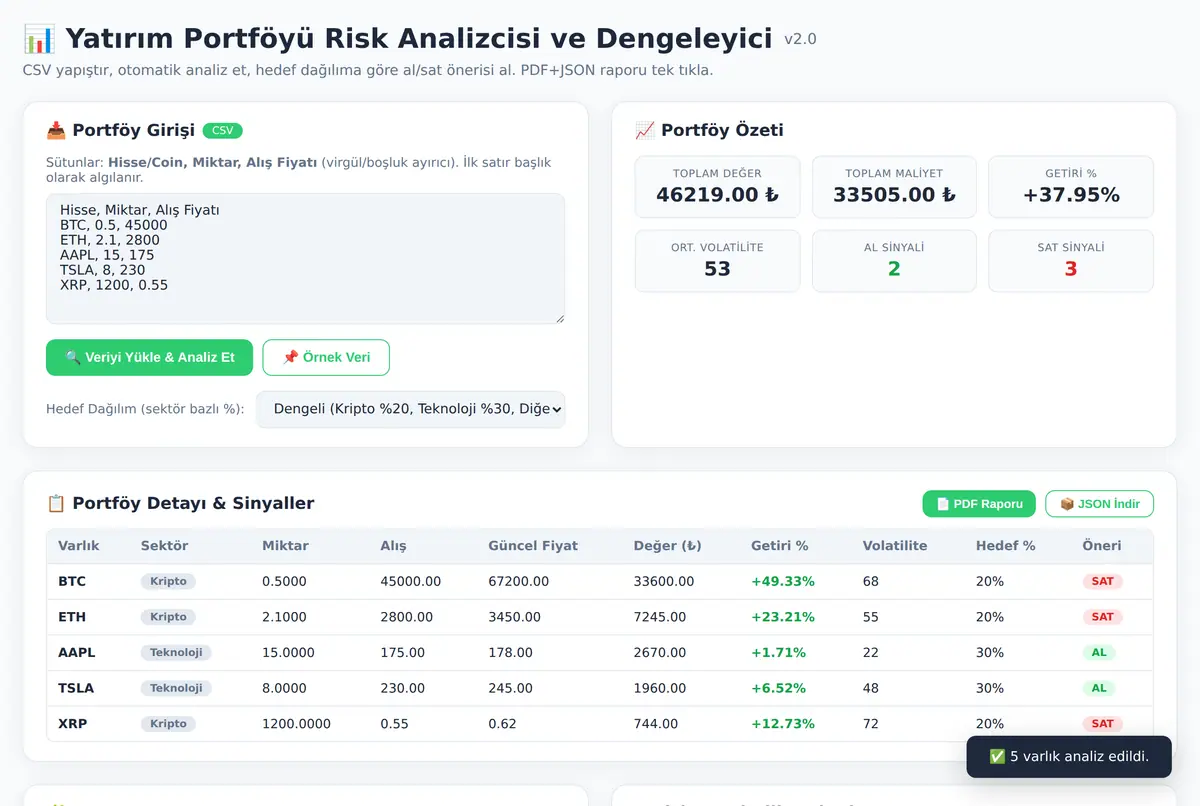Screen dimensions: 1200x806
Task: Load sample data with Örnek Veri button
Action: tap(326, 357)
